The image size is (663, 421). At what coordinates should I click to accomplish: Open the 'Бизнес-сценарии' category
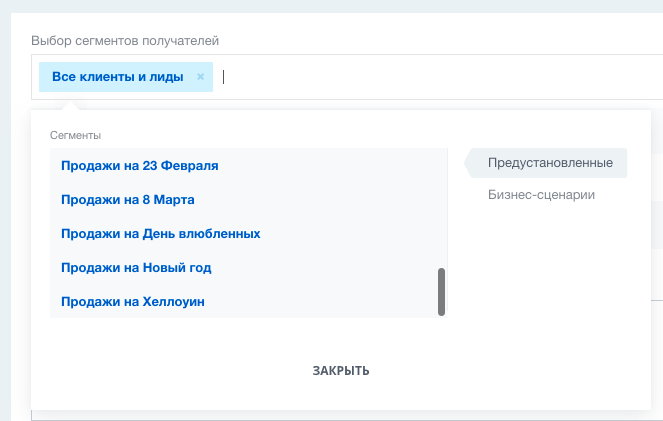[541, 194]
